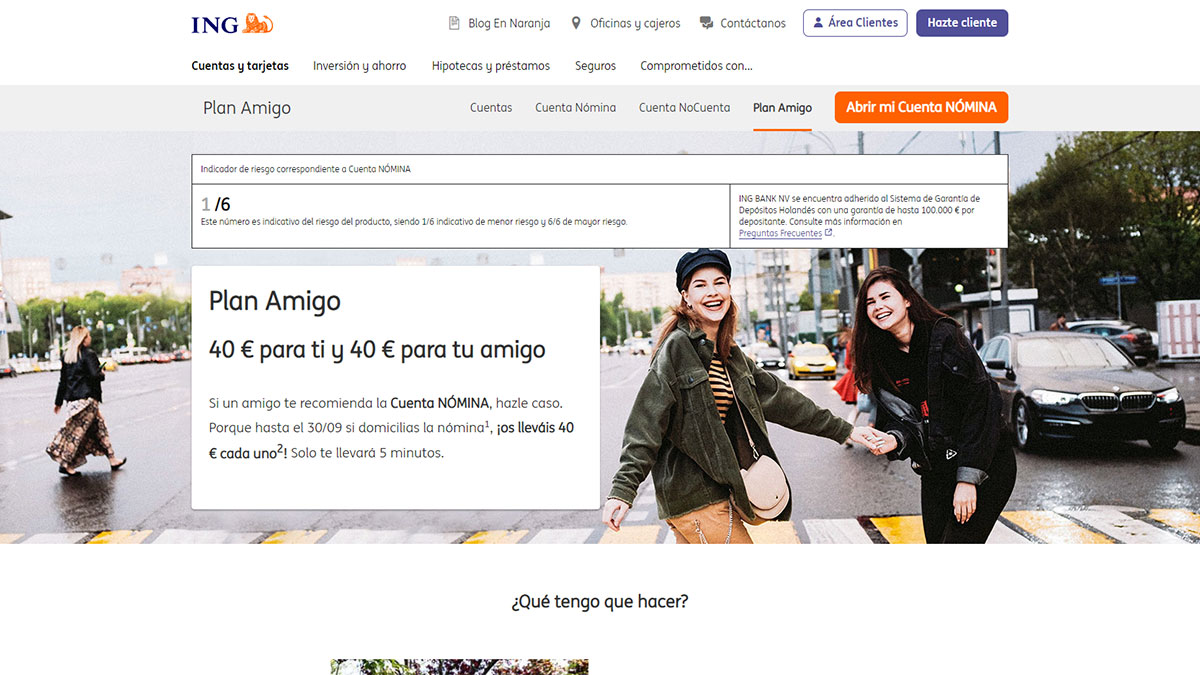This screenshot has width=1200, height=675.
Task: Follow the Preguntas Frecuentes link
Action: pyautogui.click(x=780, y=233)
